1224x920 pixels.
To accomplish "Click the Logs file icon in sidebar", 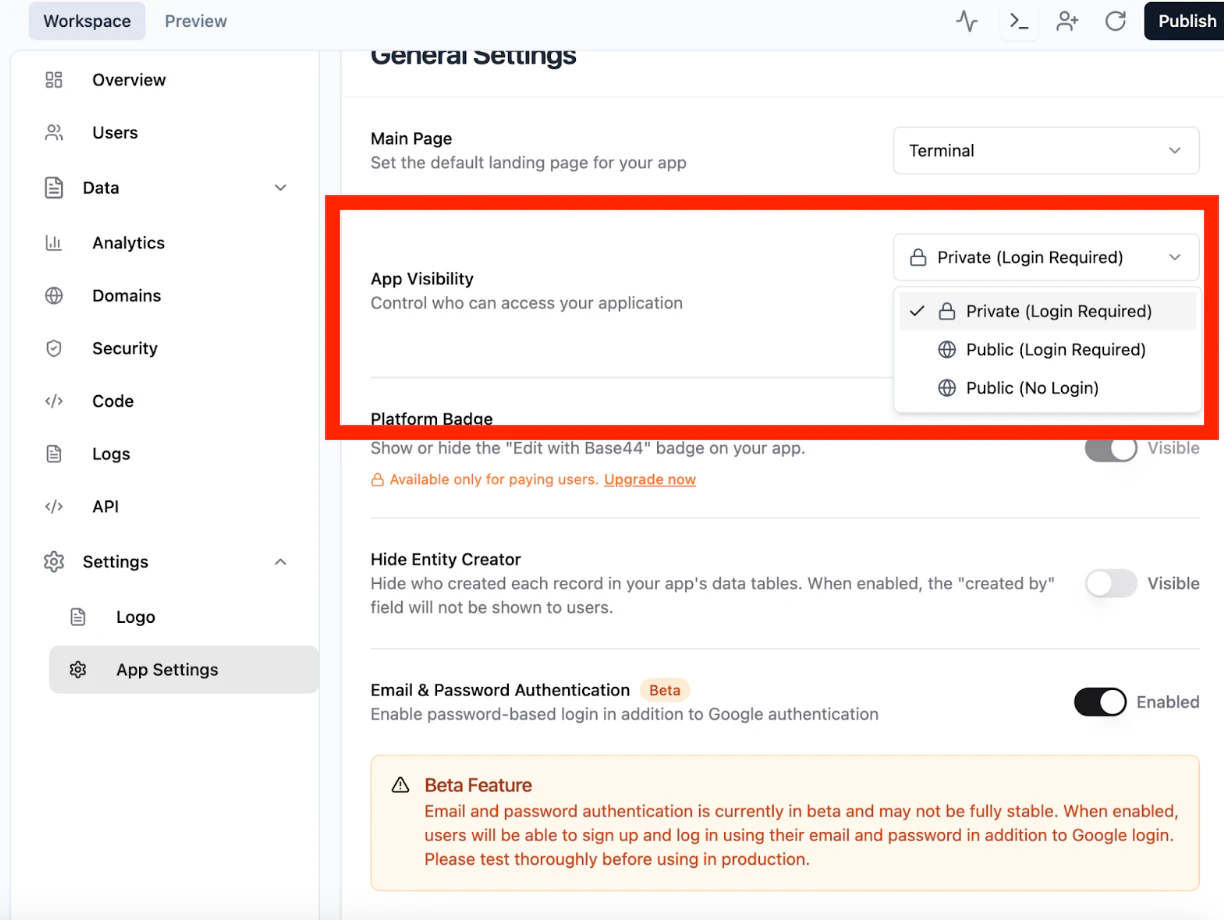I will (54, 454).
